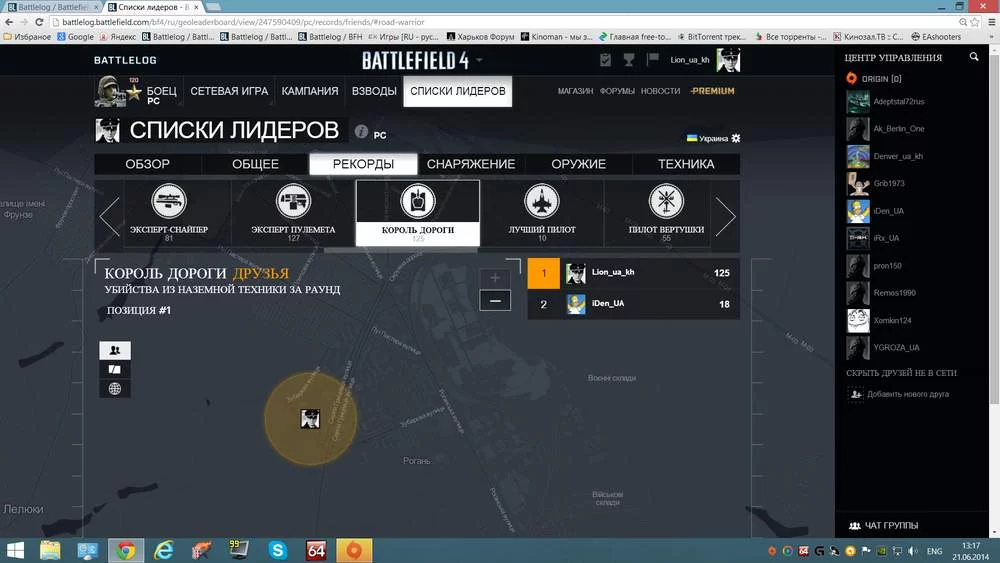Show previous record categories with left arrow
The height and width of the screenshot is (563, 1000).
click(x=109, y=217)
